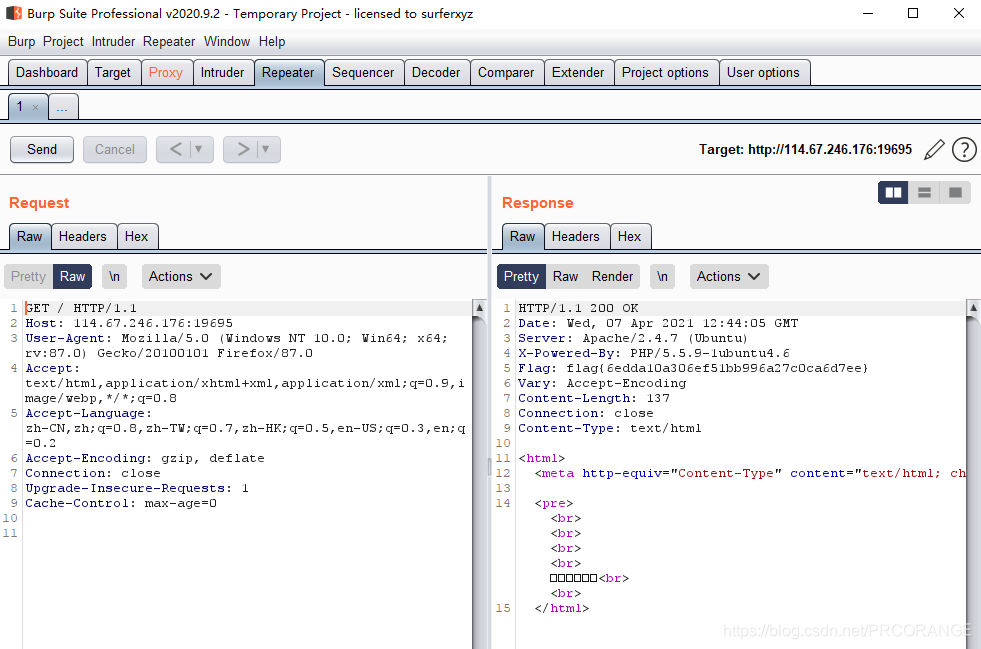Open the Comparer tab
The image size is (981, 649).
506,73
